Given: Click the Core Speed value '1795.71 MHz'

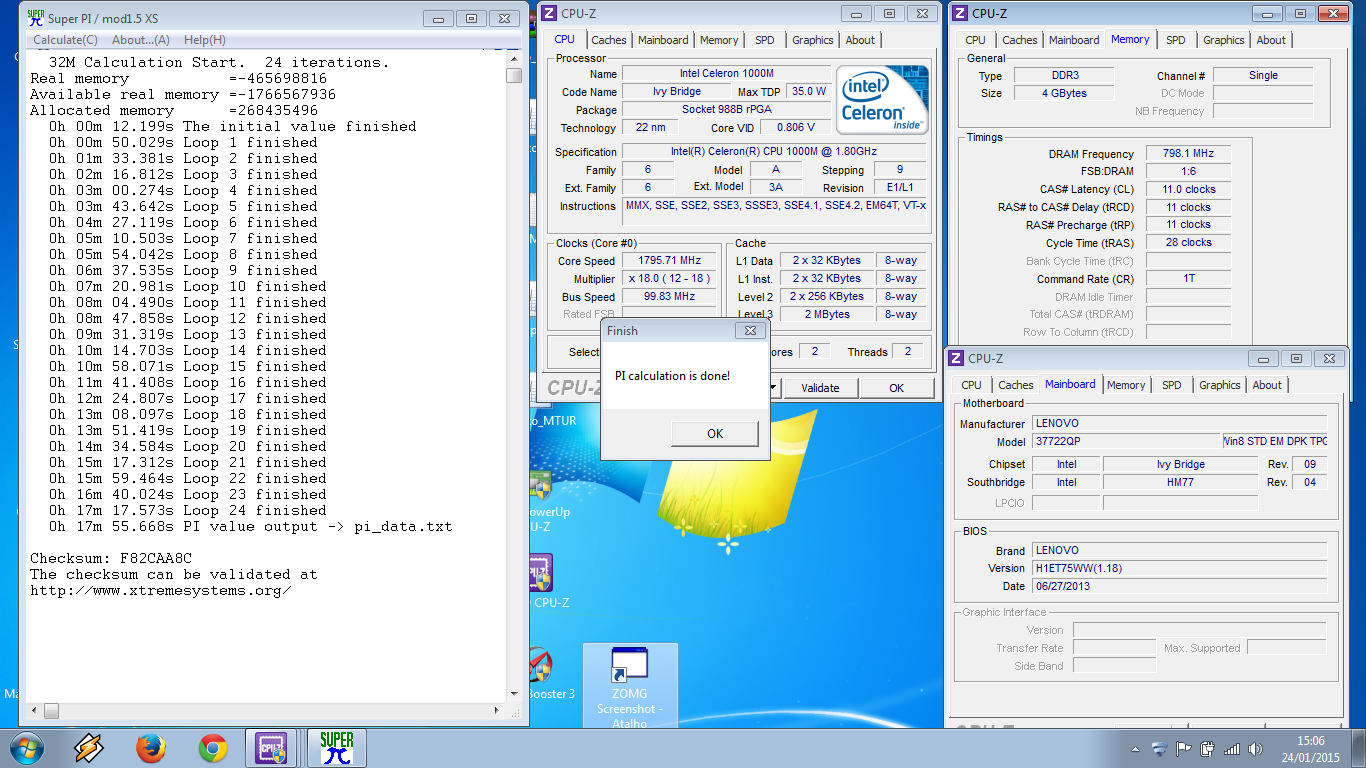Looking at the screenshot, I should [x=669, y=261].
